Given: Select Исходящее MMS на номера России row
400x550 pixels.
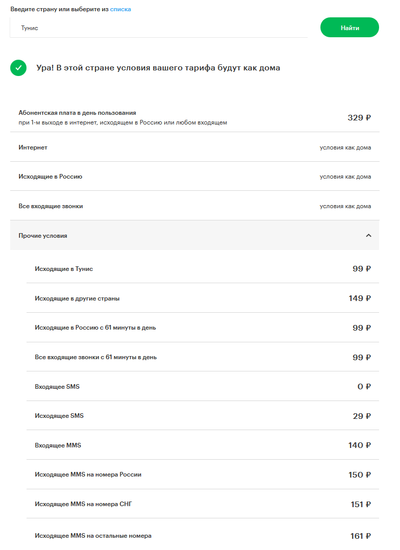Looking at the screenshot, I should coord(203,475).
